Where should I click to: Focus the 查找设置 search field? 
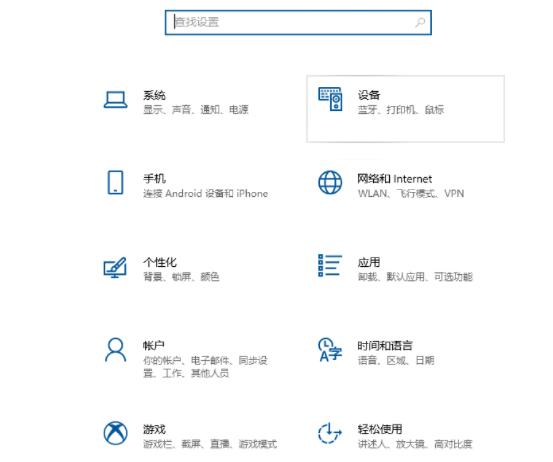tap(298, 23)
